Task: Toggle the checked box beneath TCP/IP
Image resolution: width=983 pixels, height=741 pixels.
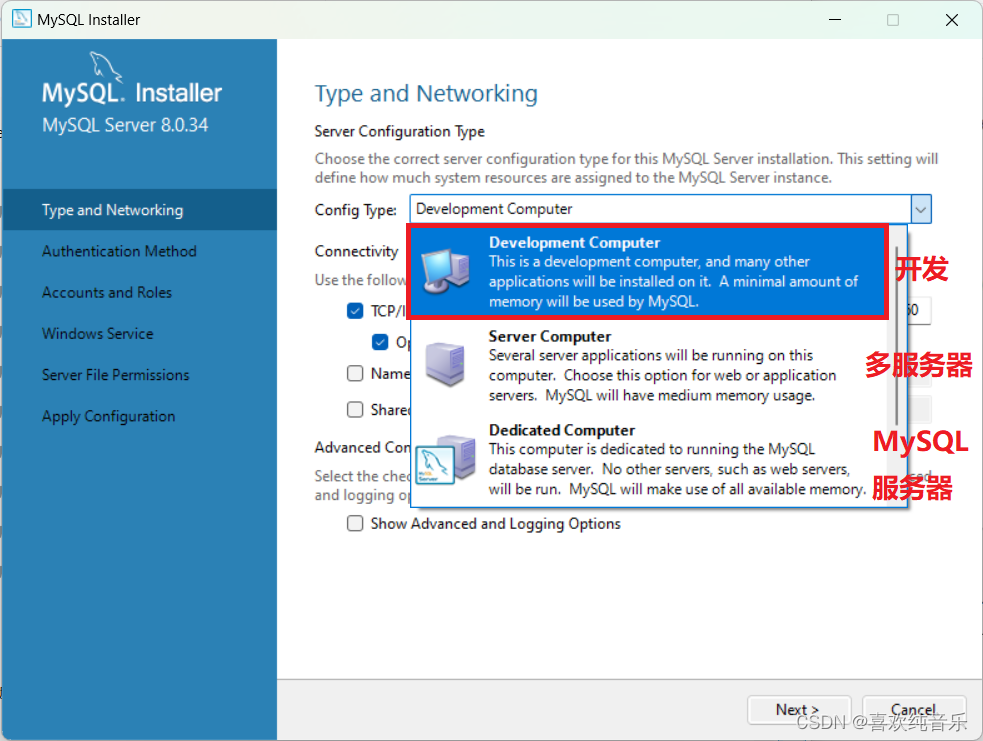Action: point(380,342)
